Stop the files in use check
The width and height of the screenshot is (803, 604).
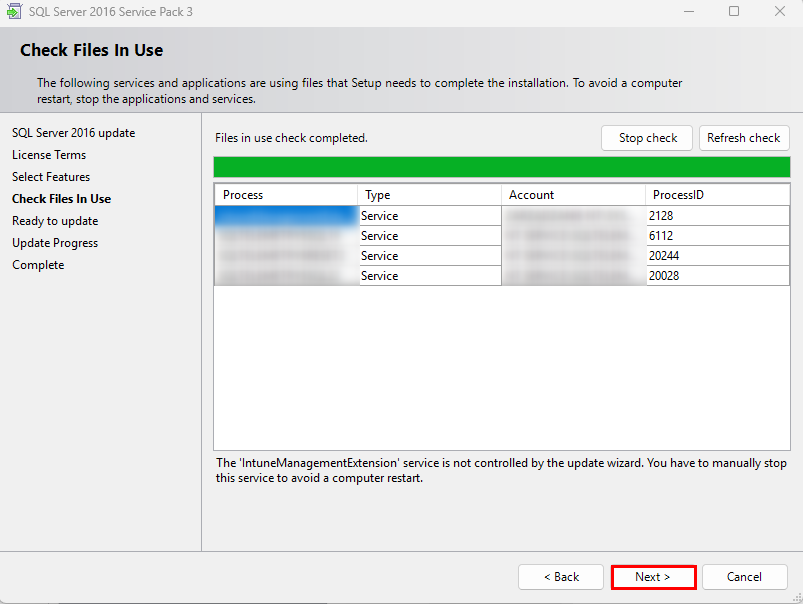point(647,138)
